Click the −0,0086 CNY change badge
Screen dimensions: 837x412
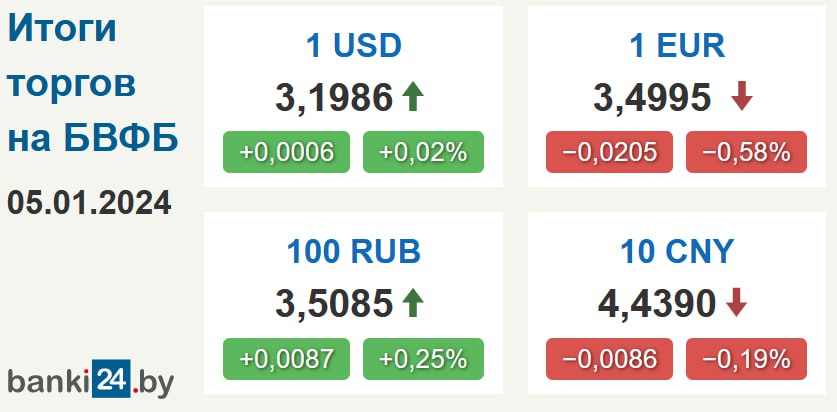pyautogui.click(x=610, y=358)
